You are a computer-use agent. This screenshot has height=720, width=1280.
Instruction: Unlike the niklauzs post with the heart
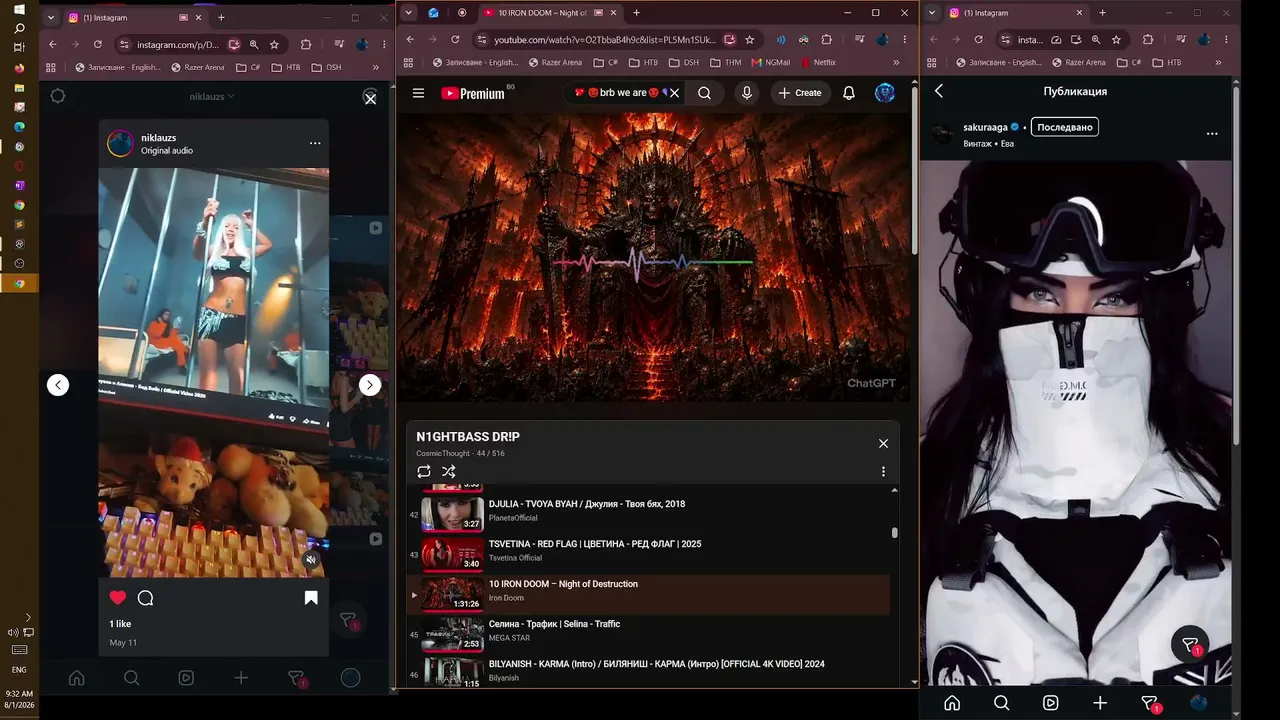pos(118,598)
